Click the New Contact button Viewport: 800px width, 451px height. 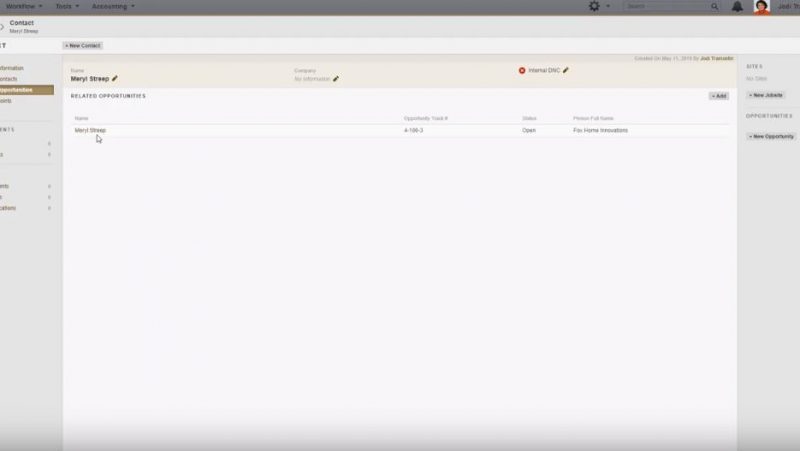82,45
